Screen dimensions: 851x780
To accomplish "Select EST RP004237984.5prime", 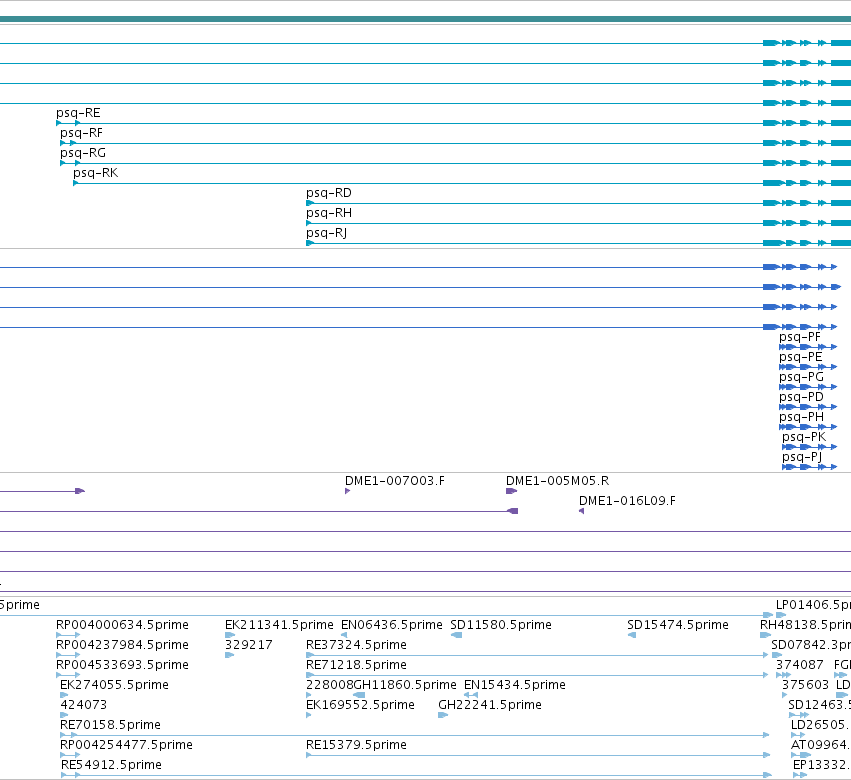I will click(x=123, y=645).
